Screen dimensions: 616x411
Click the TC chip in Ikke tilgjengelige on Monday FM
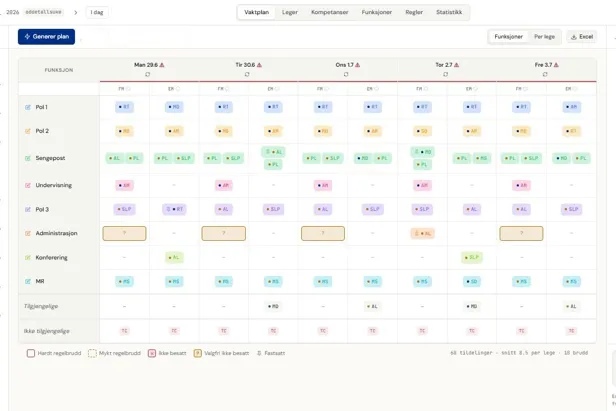pyautogui.click(x=125, y=331)
